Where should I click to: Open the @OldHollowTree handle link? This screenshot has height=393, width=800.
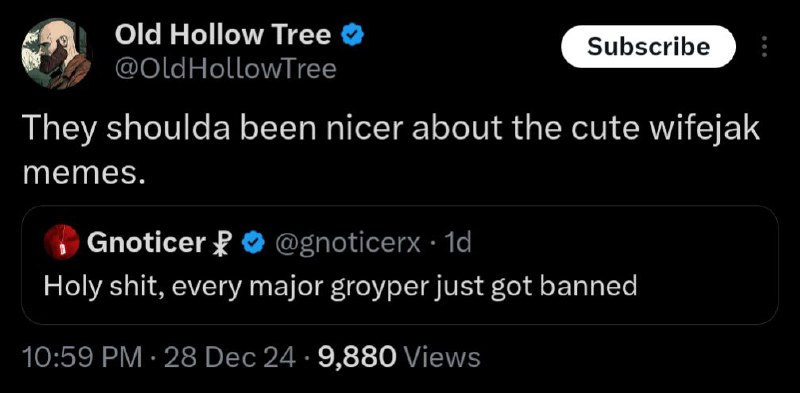point(226,69)
